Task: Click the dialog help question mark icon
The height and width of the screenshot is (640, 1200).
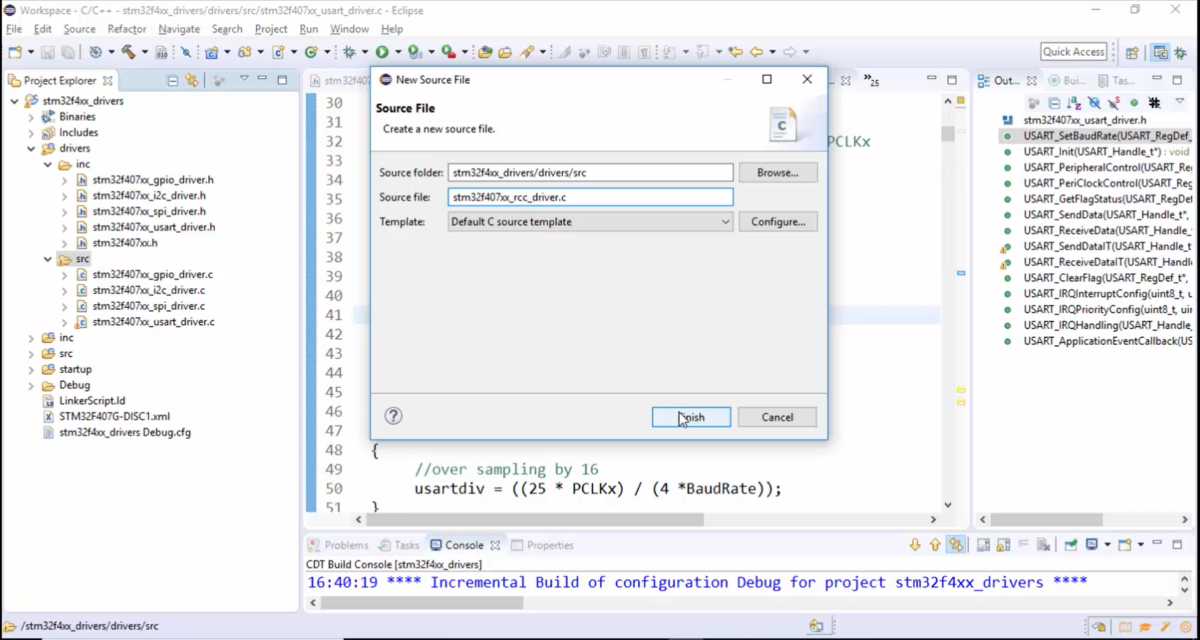Action: coord(393,416)
